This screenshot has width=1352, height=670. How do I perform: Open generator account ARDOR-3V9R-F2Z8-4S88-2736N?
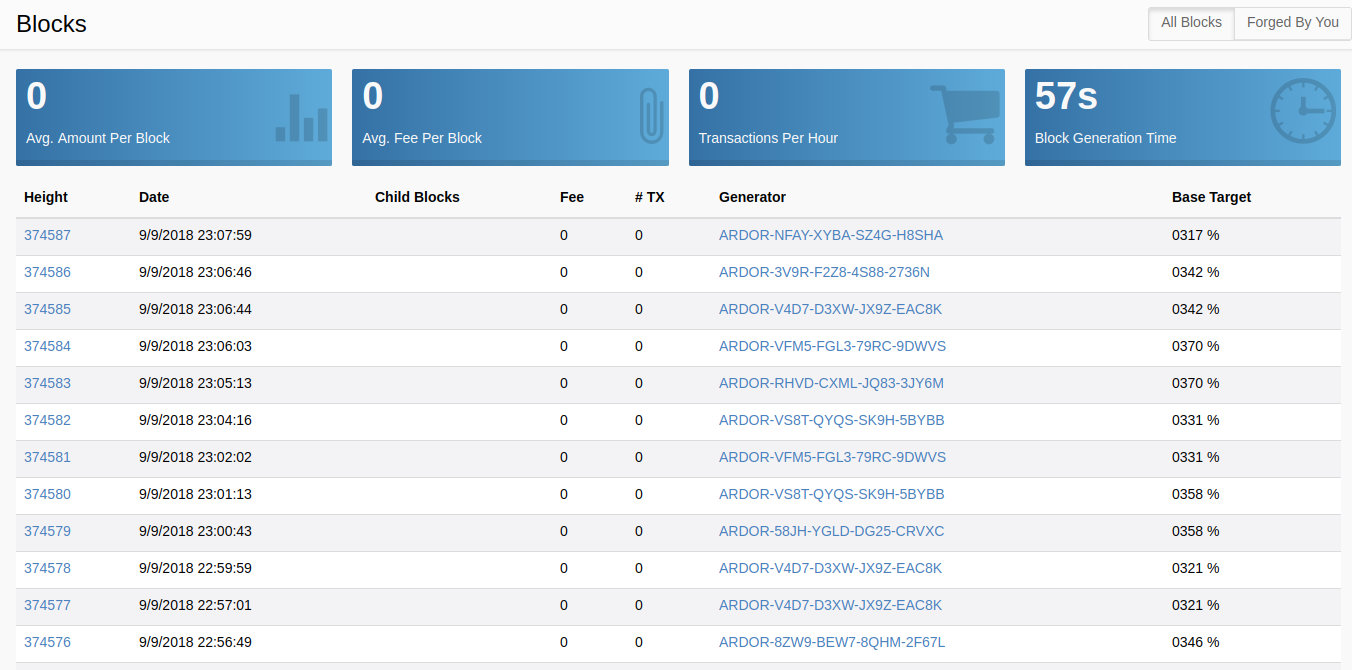coord(824,273)
